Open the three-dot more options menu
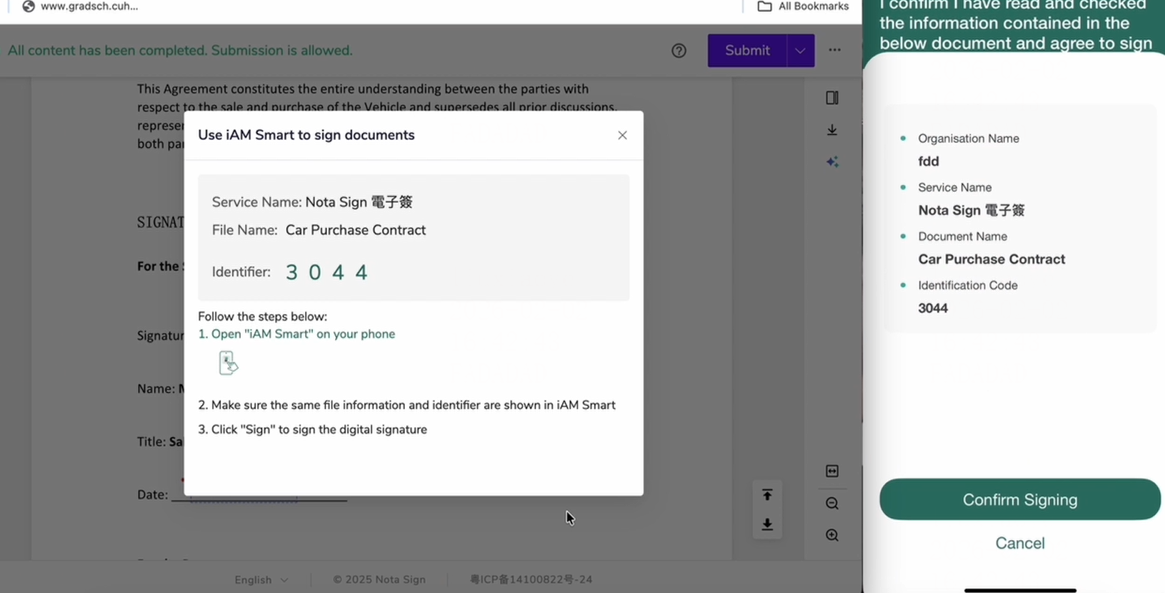Viewport: 1165px width, 593px height. pos(835,50)
